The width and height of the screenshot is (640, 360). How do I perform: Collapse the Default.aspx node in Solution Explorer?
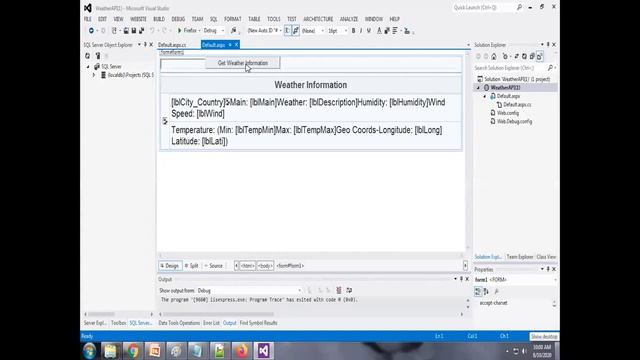coord(485,96)
